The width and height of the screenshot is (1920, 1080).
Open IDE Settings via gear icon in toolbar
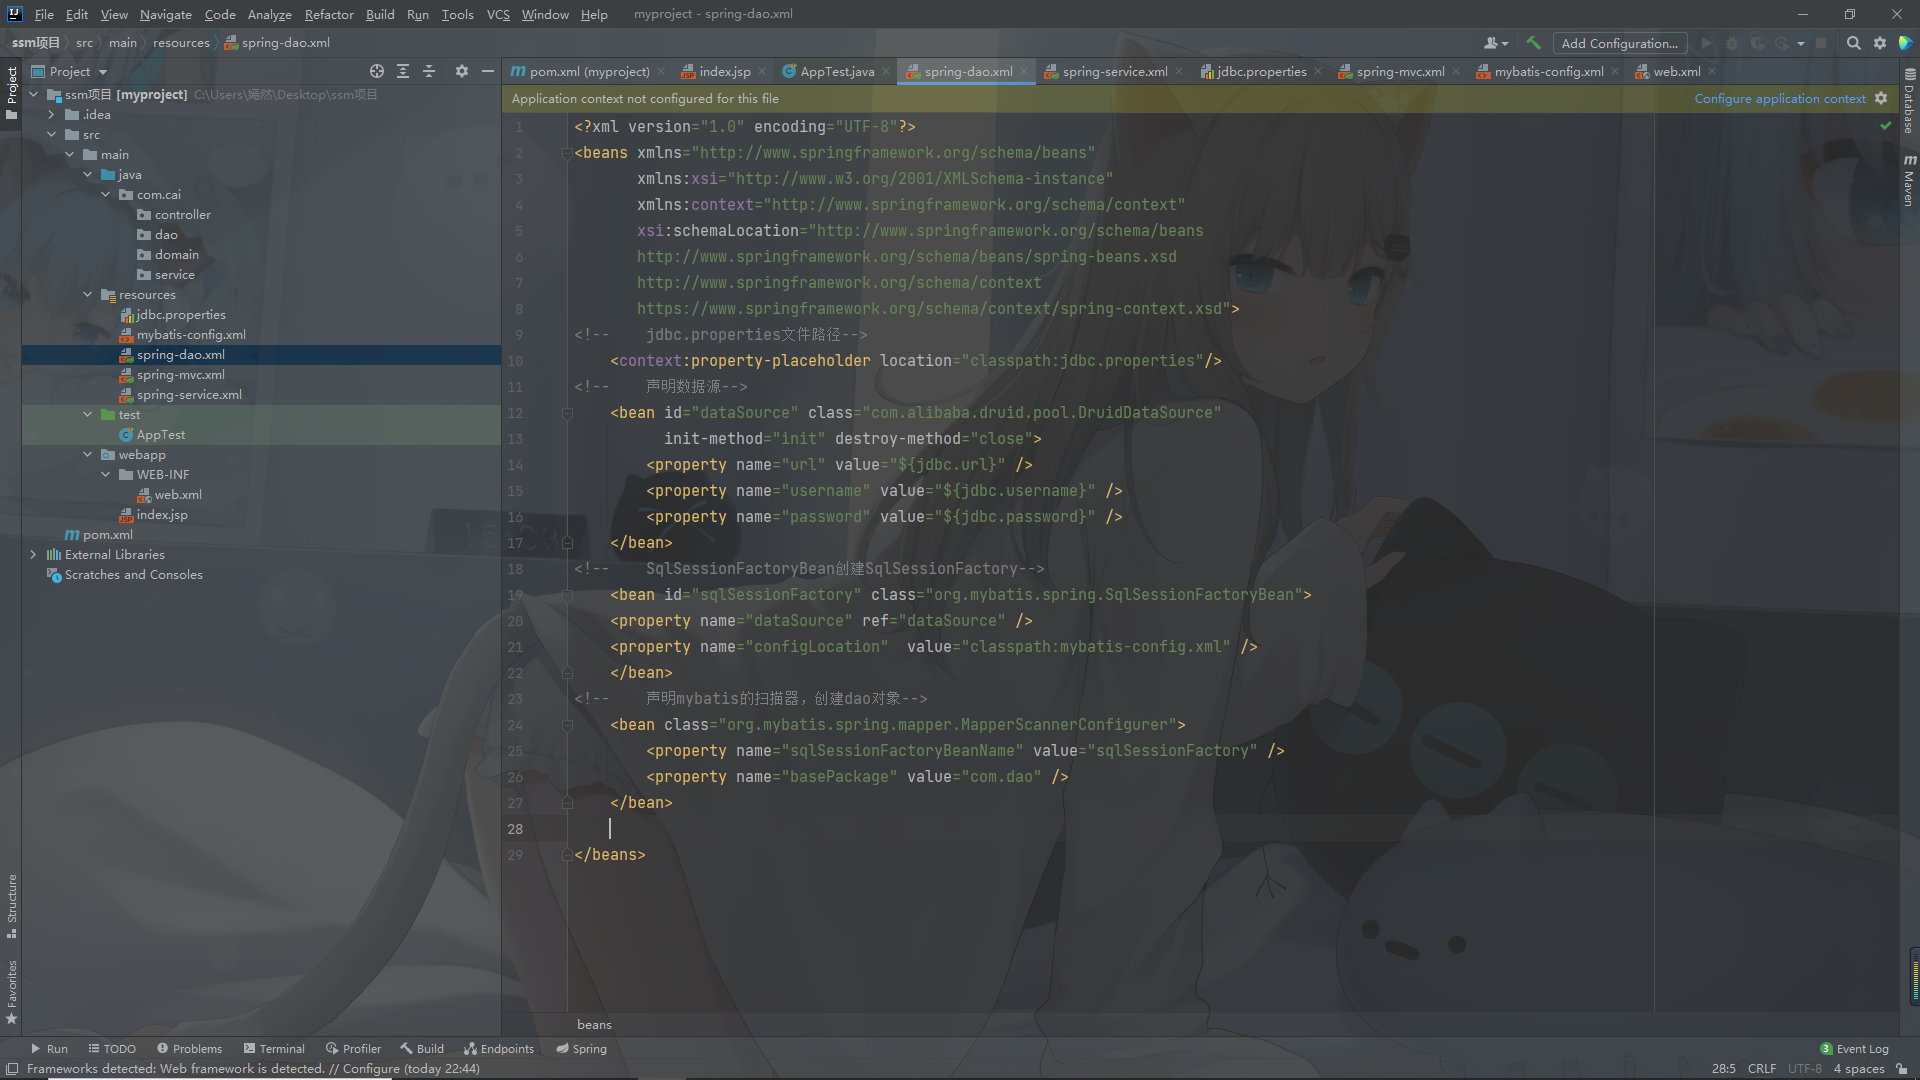coord(1880,43)
